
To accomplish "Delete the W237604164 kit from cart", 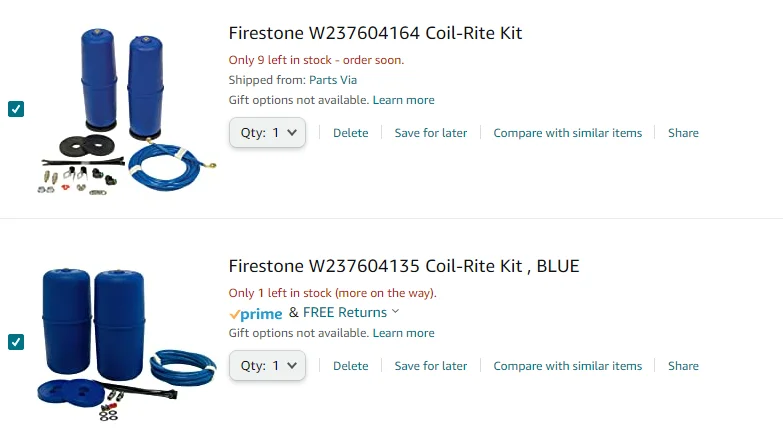I will (x=350, y=133).
